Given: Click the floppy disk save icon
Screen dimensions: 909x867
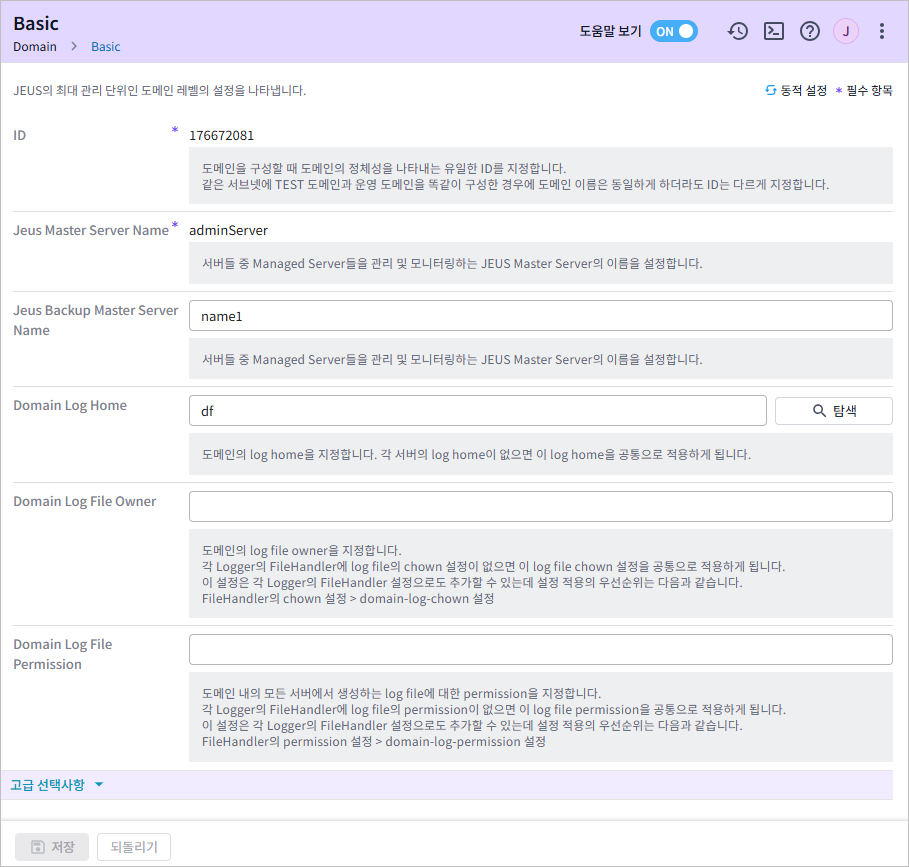Looking at the screenshot, I should (37, 847).
